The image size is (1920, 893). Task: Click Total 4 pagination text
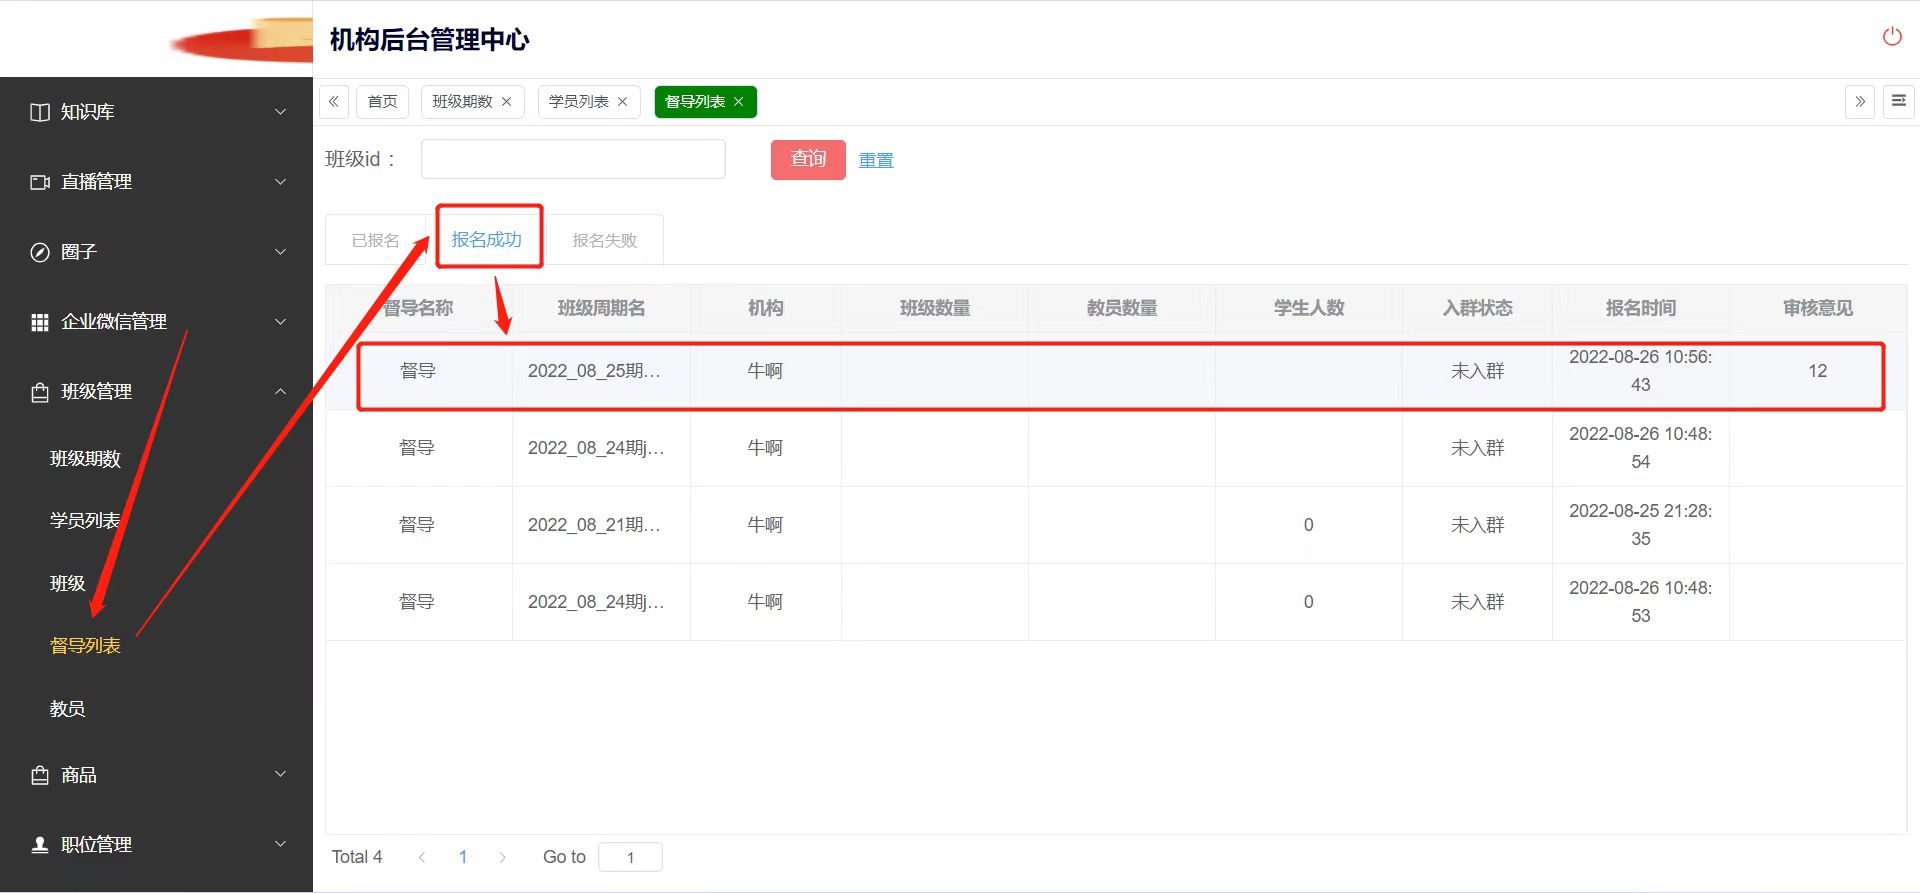[357, 857]
